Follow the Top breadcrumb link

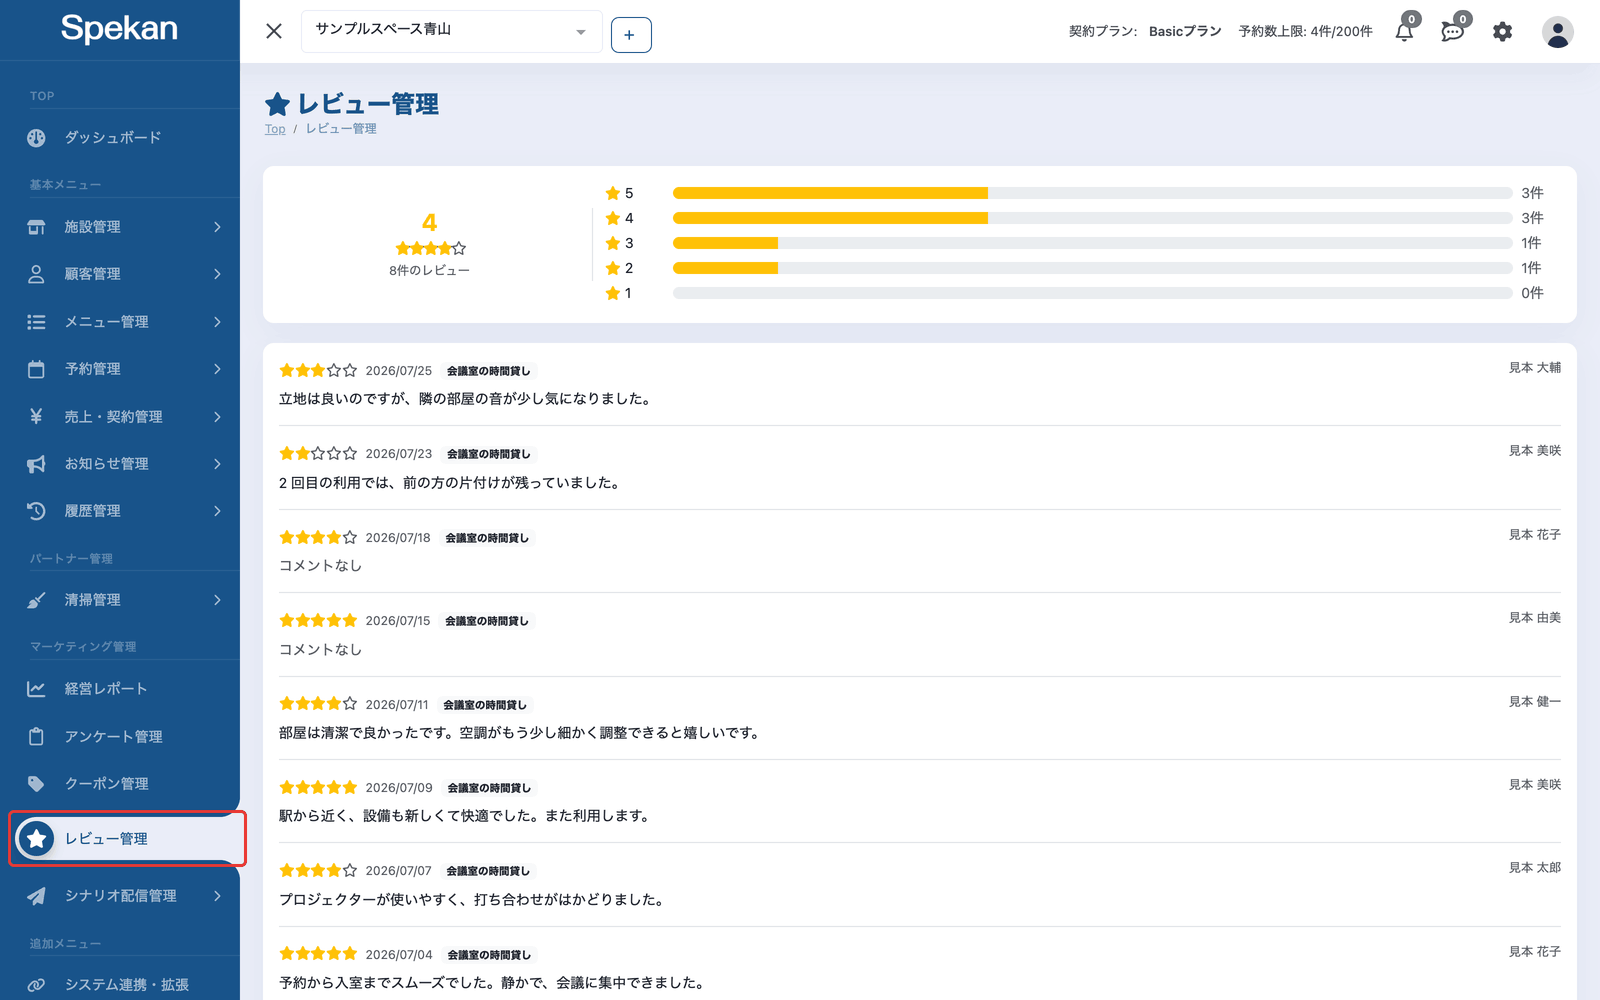point(275,129)
